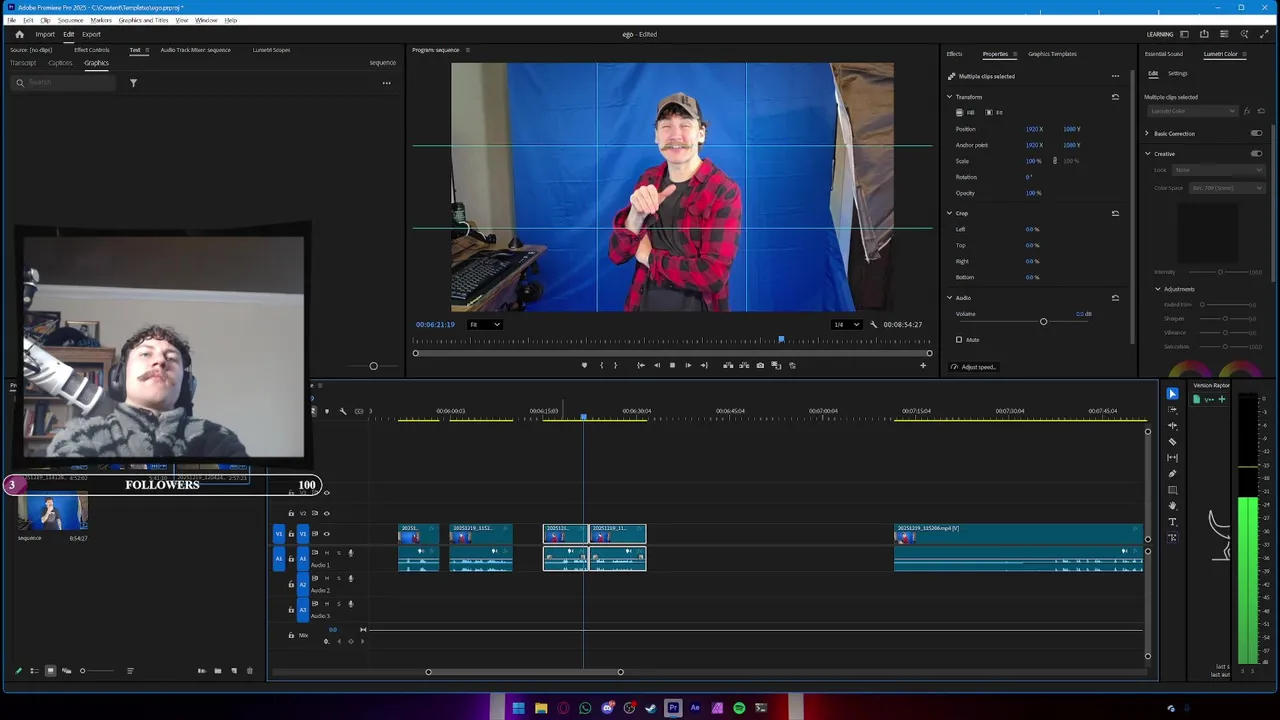Click the Saturation slider in Lumetri

click(1225, 347)
